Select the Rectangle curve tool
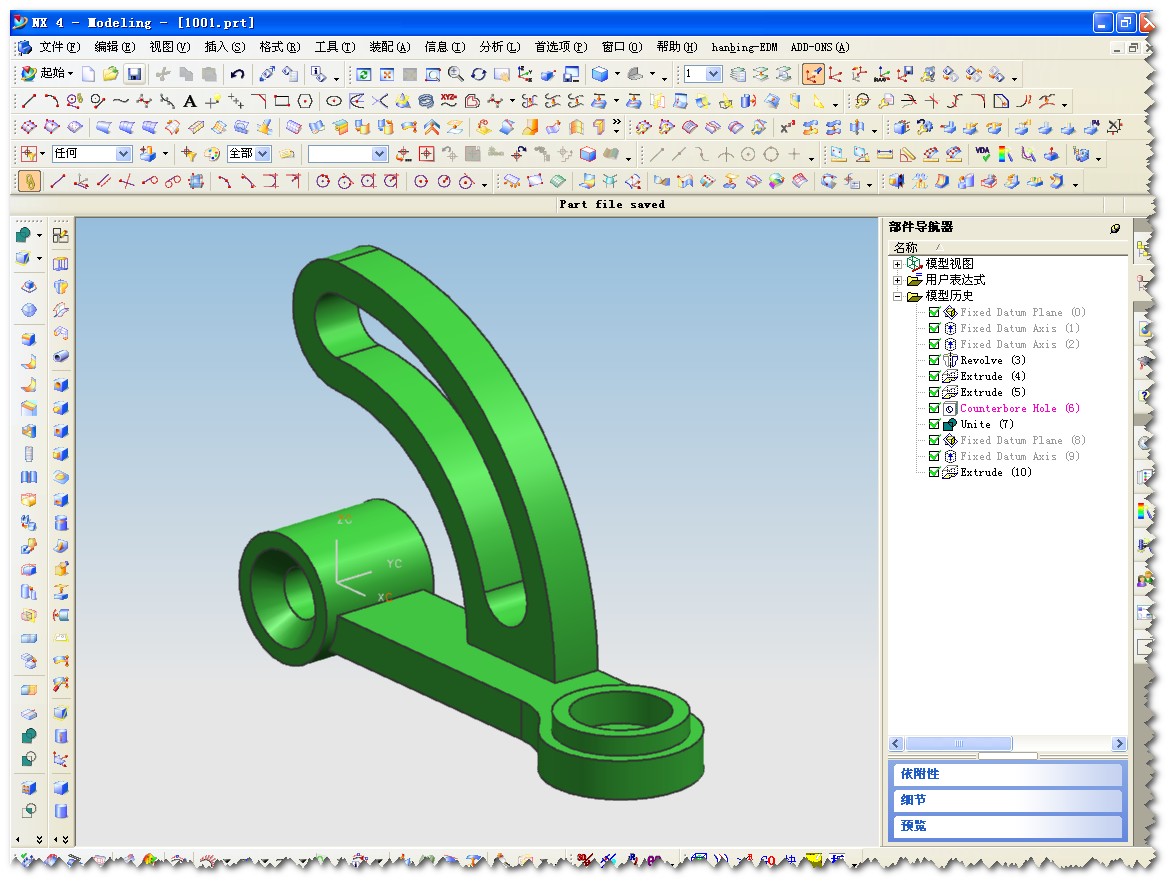 [x=282, y=101]
